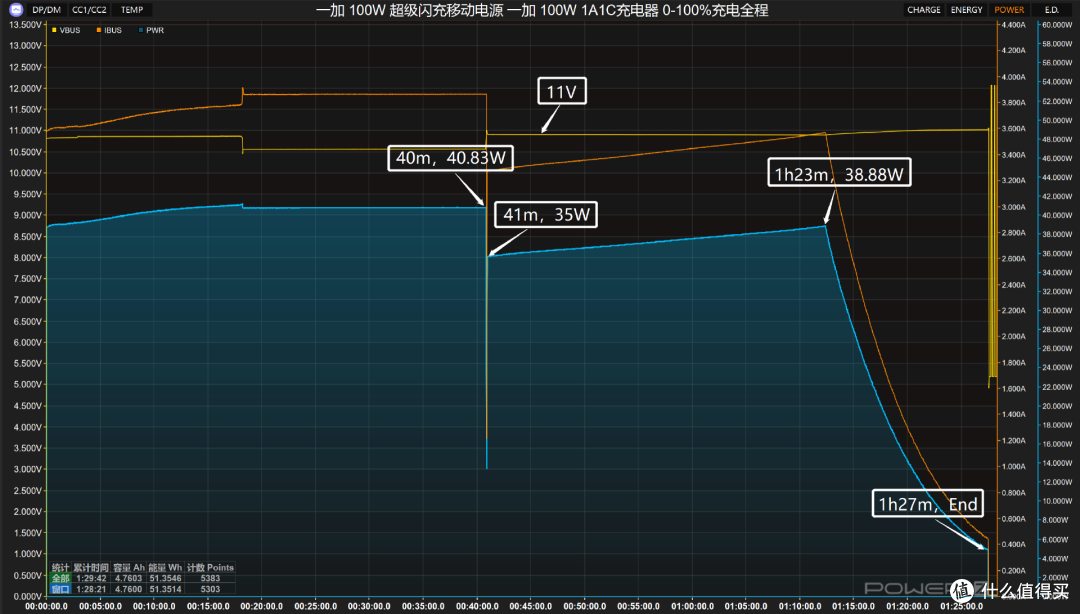Click the 计数 Points column header
This screenshot has height=614, width=1080.
(210, 568)
